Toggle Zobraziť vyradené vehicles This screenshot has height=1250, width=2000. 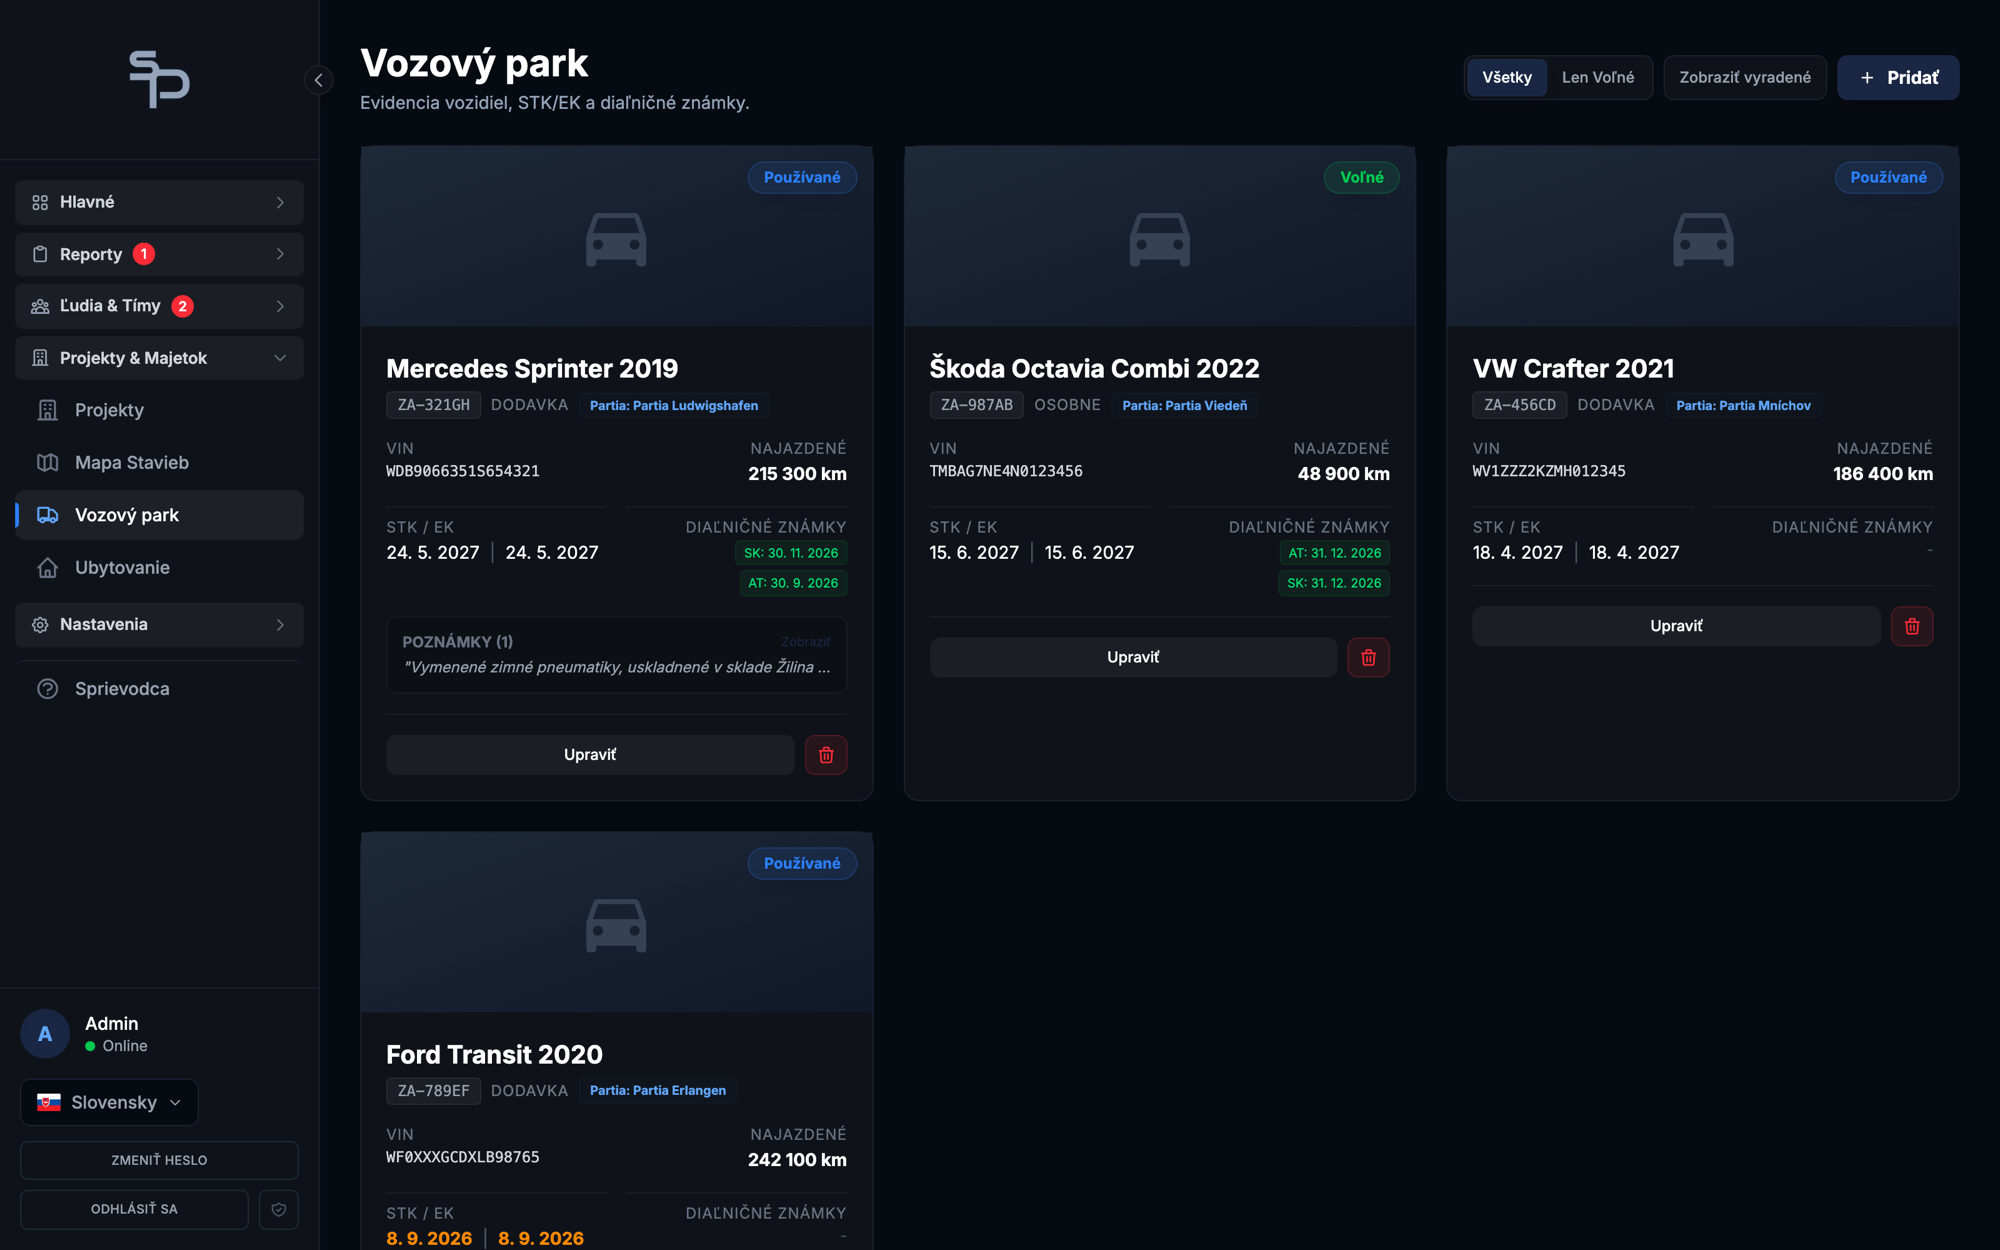click(x=1745, y=78)
